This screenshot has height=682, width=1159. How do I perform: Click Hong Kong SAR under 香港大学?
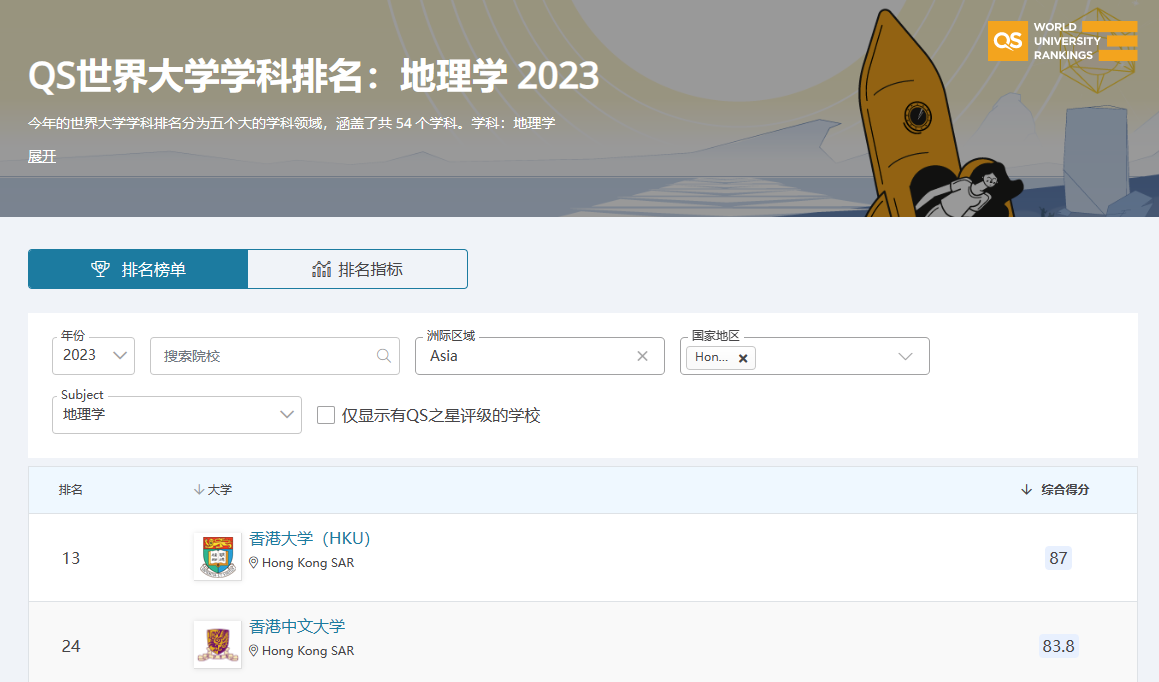(308, 563)
